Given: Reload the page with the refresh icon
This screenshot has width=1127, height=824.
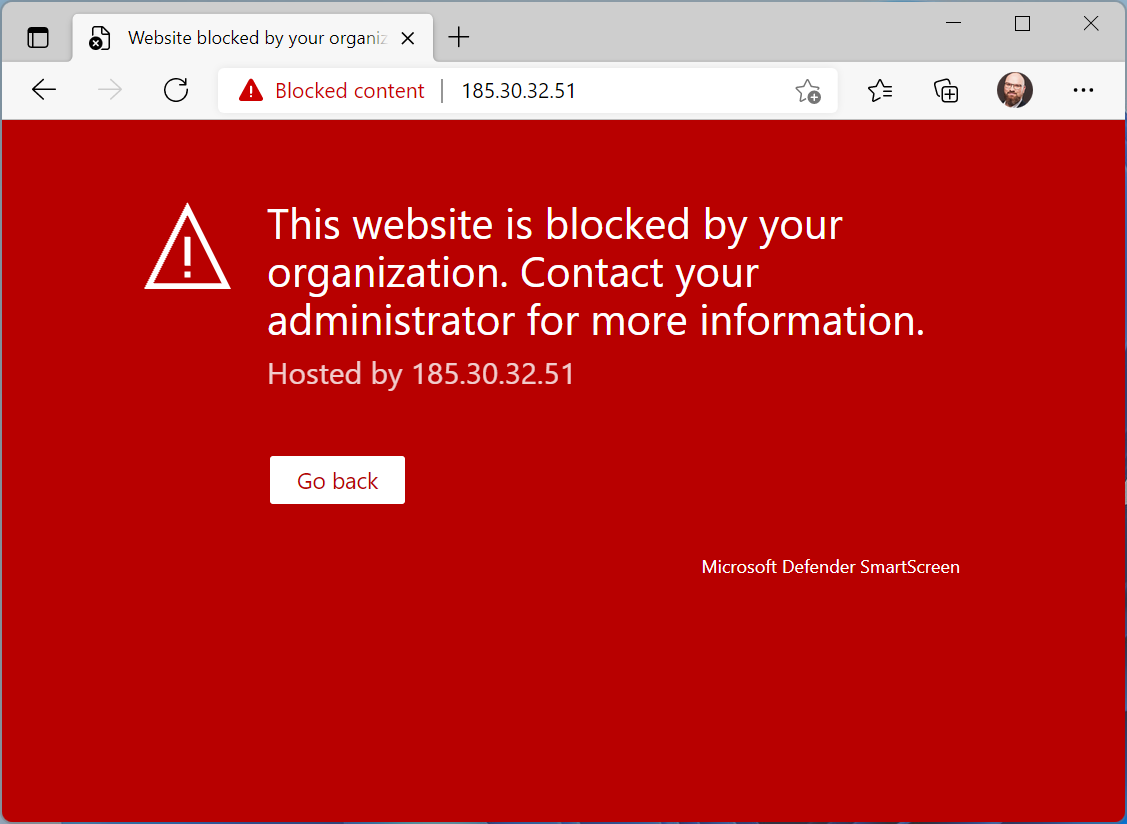Looking at the screenshot, I should coord(176,90).
